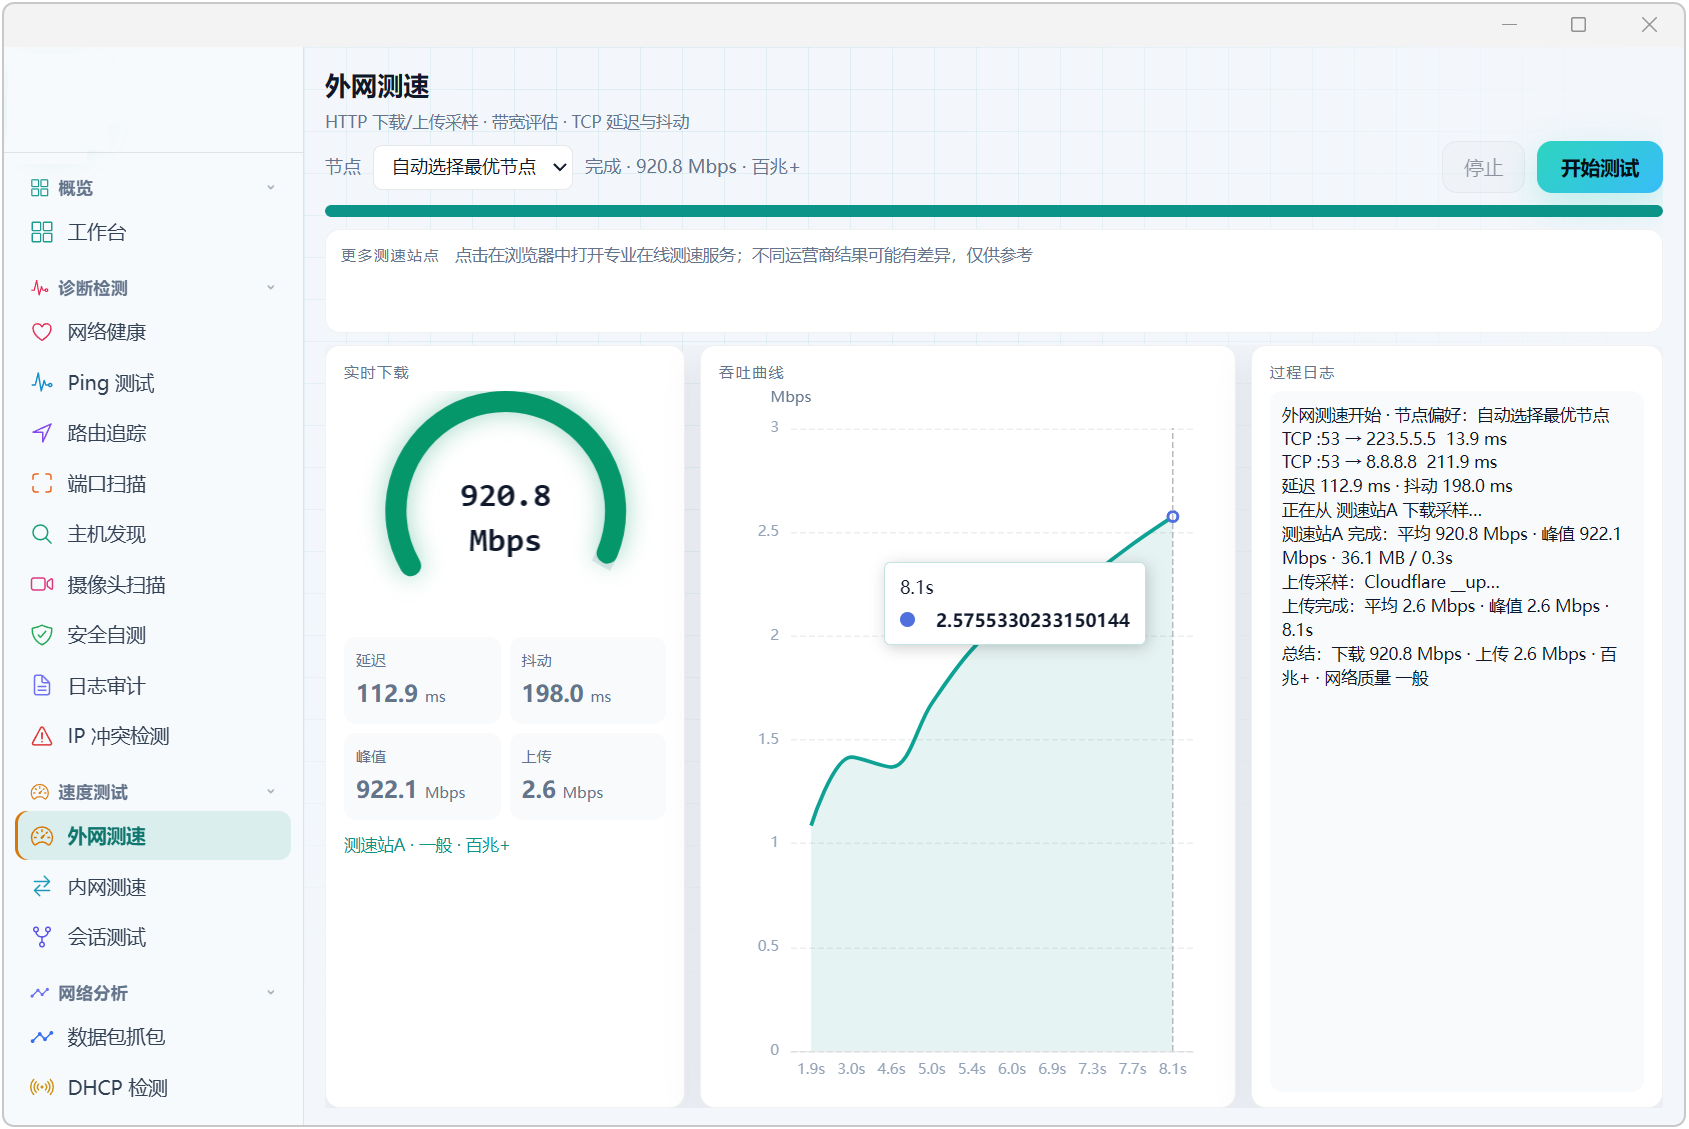
Task: Click the camera icon beside 摄像头扫描
Action: click(x=42, y=585)
